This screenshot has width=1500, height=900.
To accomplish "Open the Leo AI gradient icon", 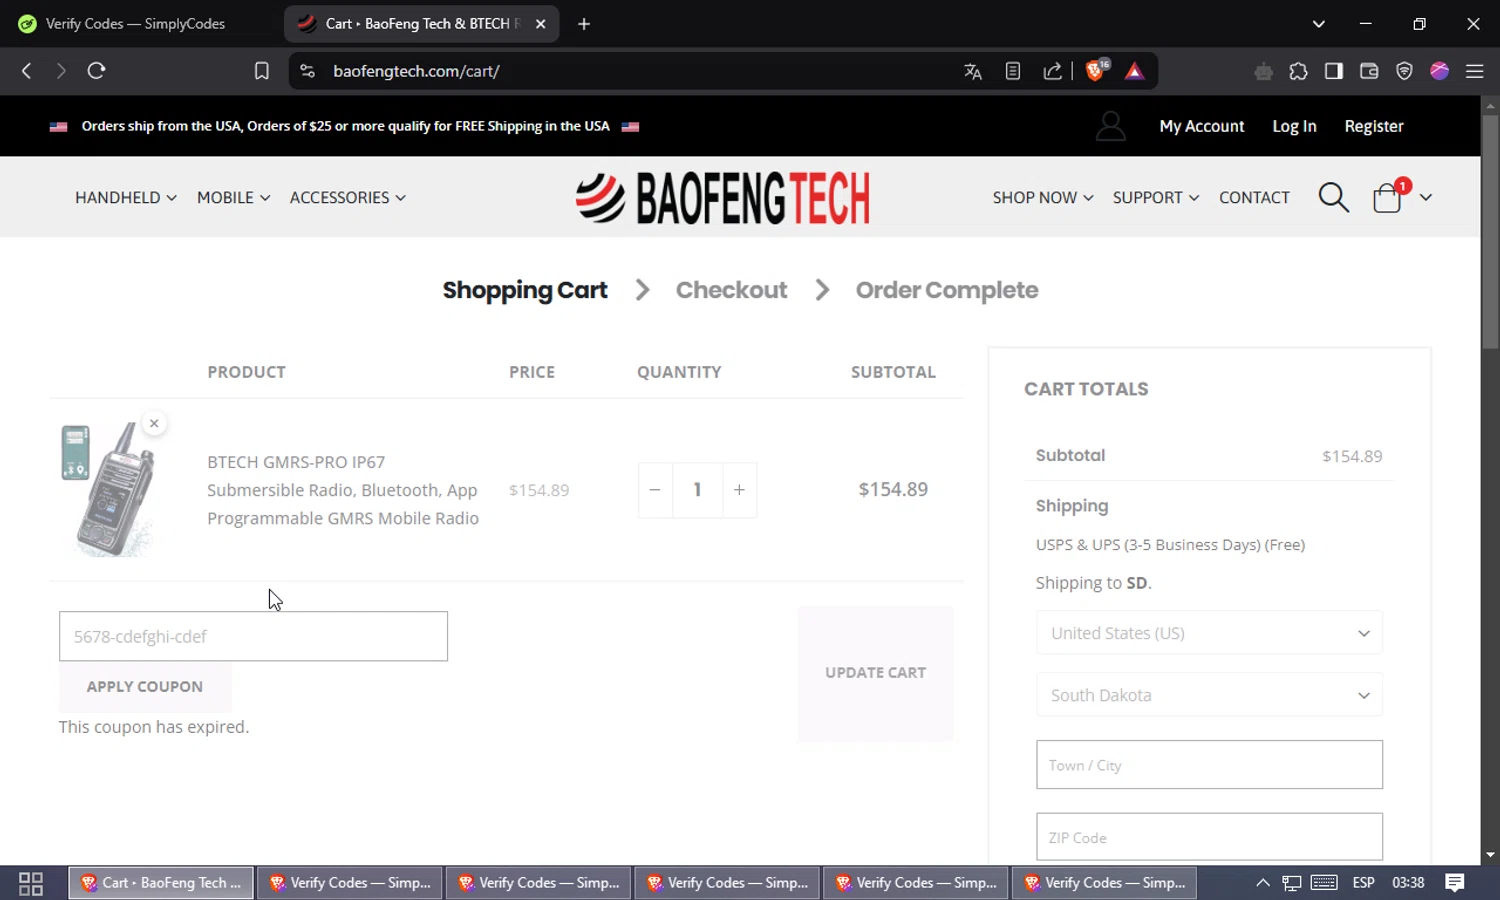I will [1440, 71].
